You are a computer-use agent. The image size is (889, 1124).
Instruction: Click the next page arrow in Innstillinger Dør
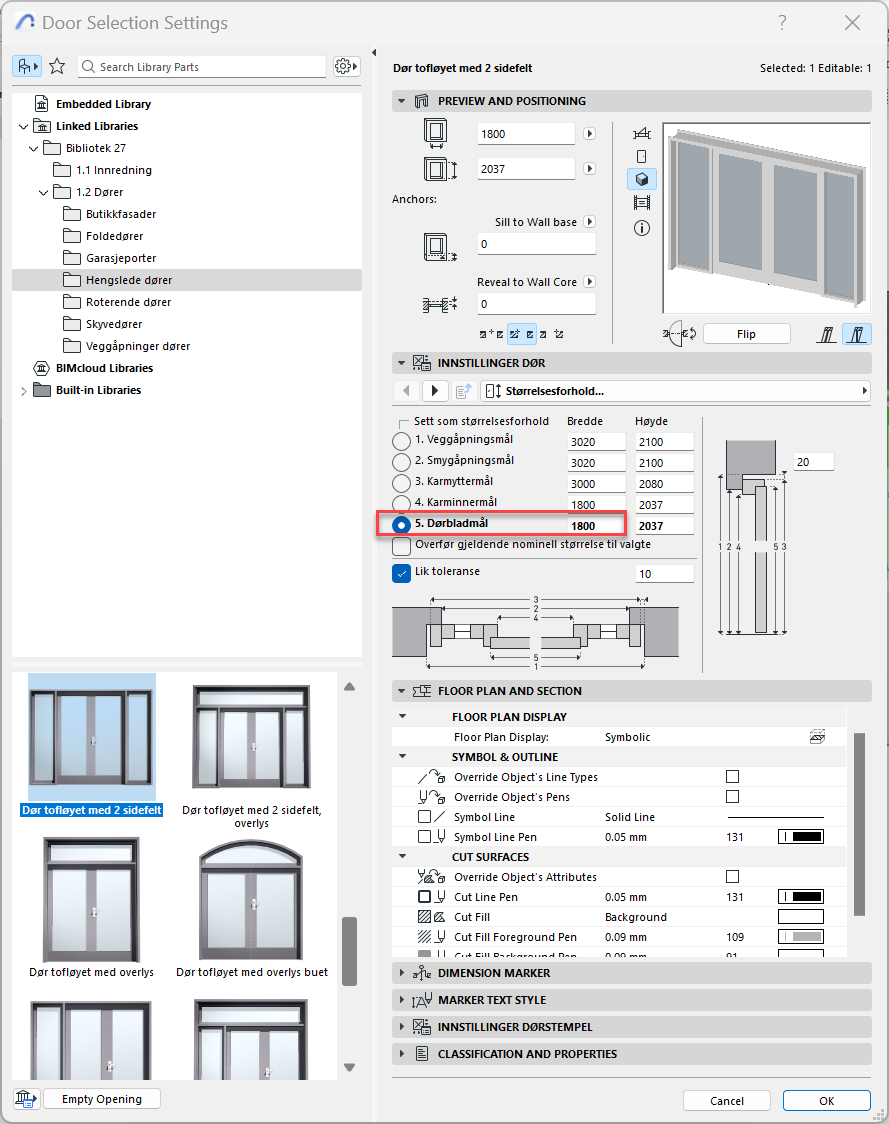[435, 390]
